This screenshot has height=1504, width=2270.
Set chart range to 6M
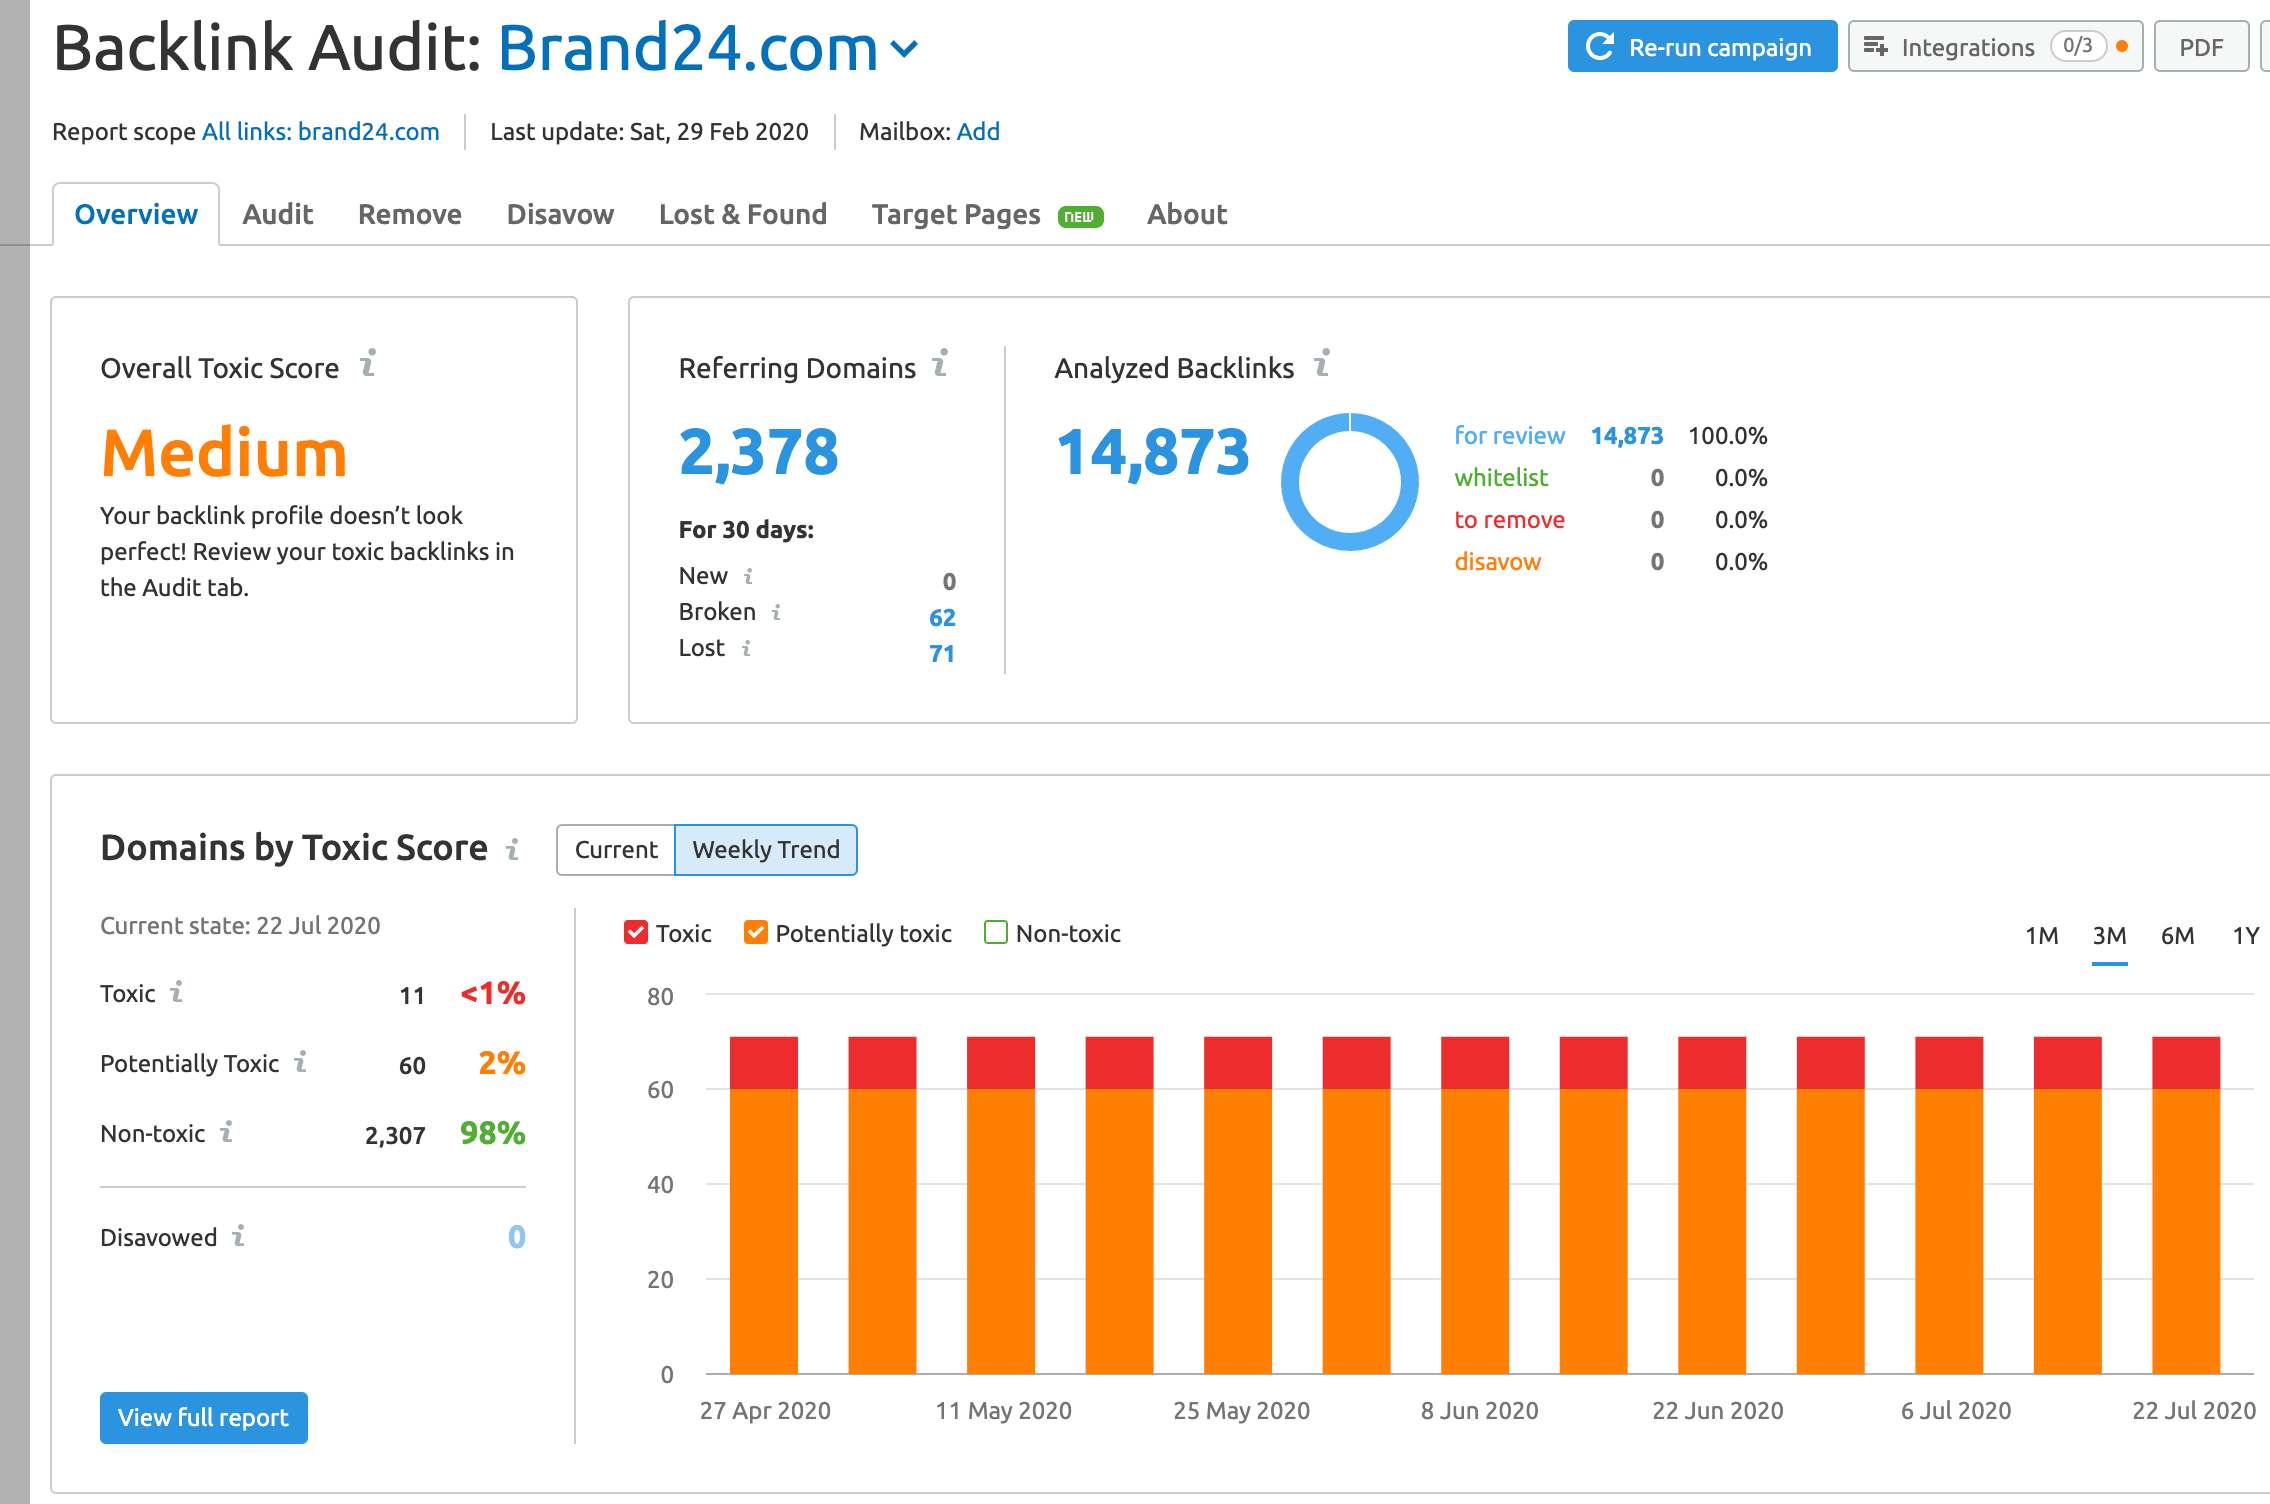point(2178,936)
